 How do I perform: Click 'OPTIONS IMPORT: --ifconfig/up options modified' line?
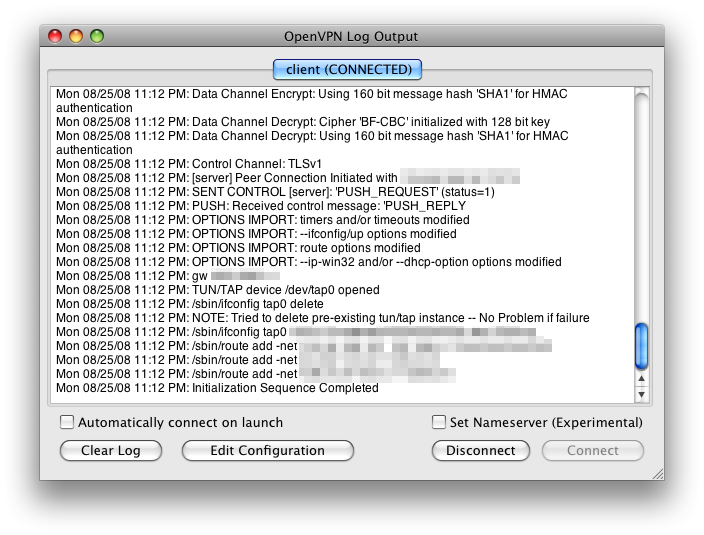point(256,234)
